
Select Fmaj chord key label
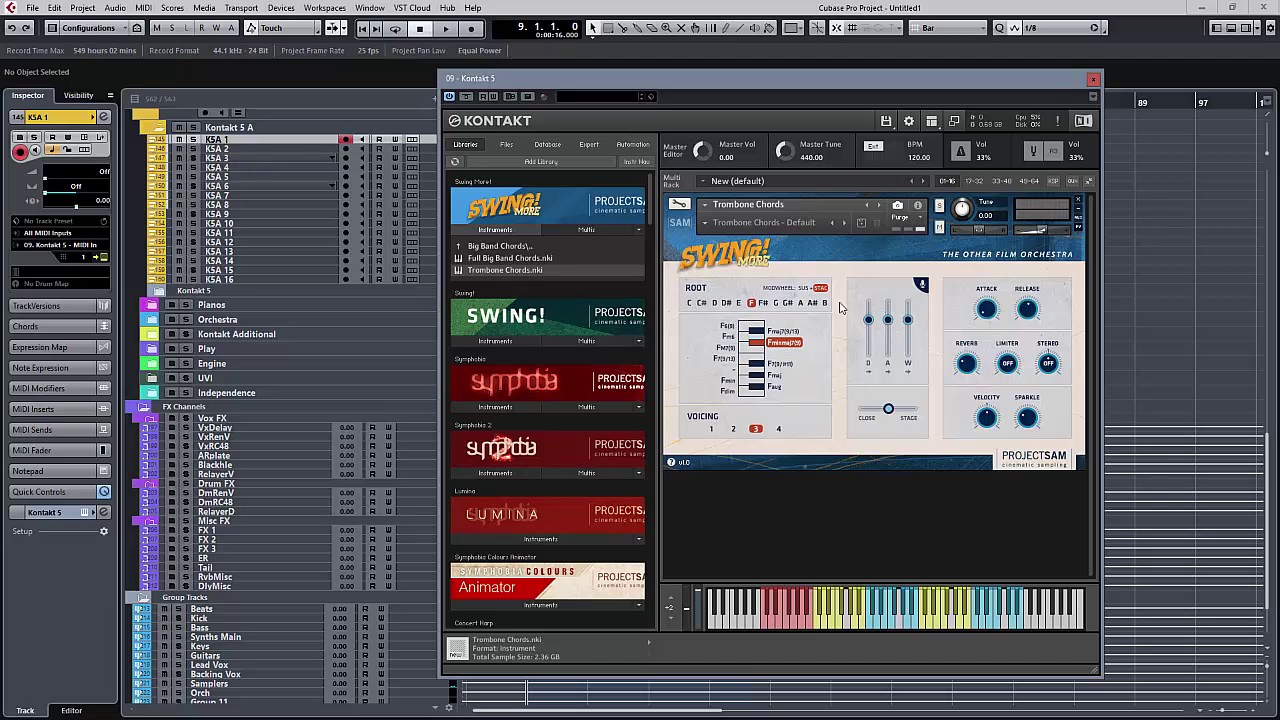click(x=774, y=376)
